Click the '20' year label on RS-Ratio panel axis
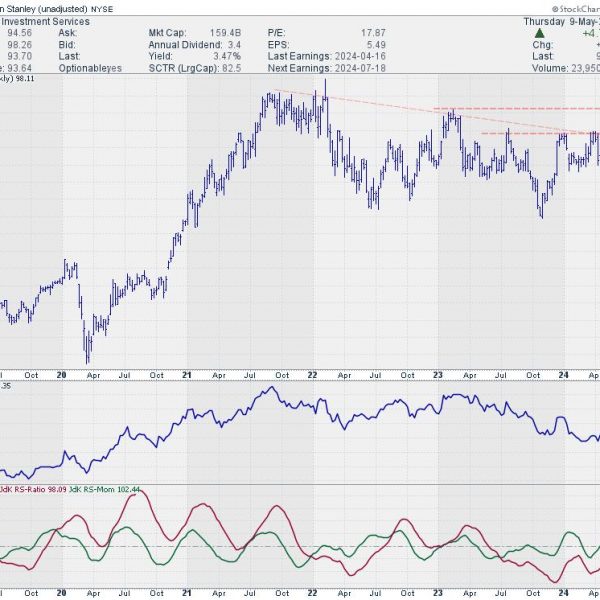 [61, 593]
